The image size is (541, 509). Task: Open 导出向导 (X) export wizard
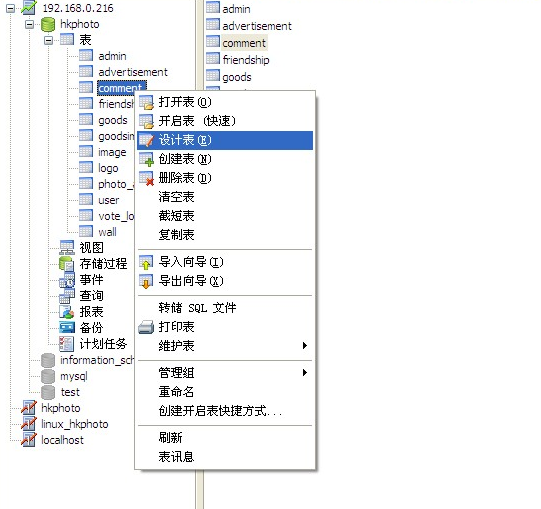tap(225, 281)
